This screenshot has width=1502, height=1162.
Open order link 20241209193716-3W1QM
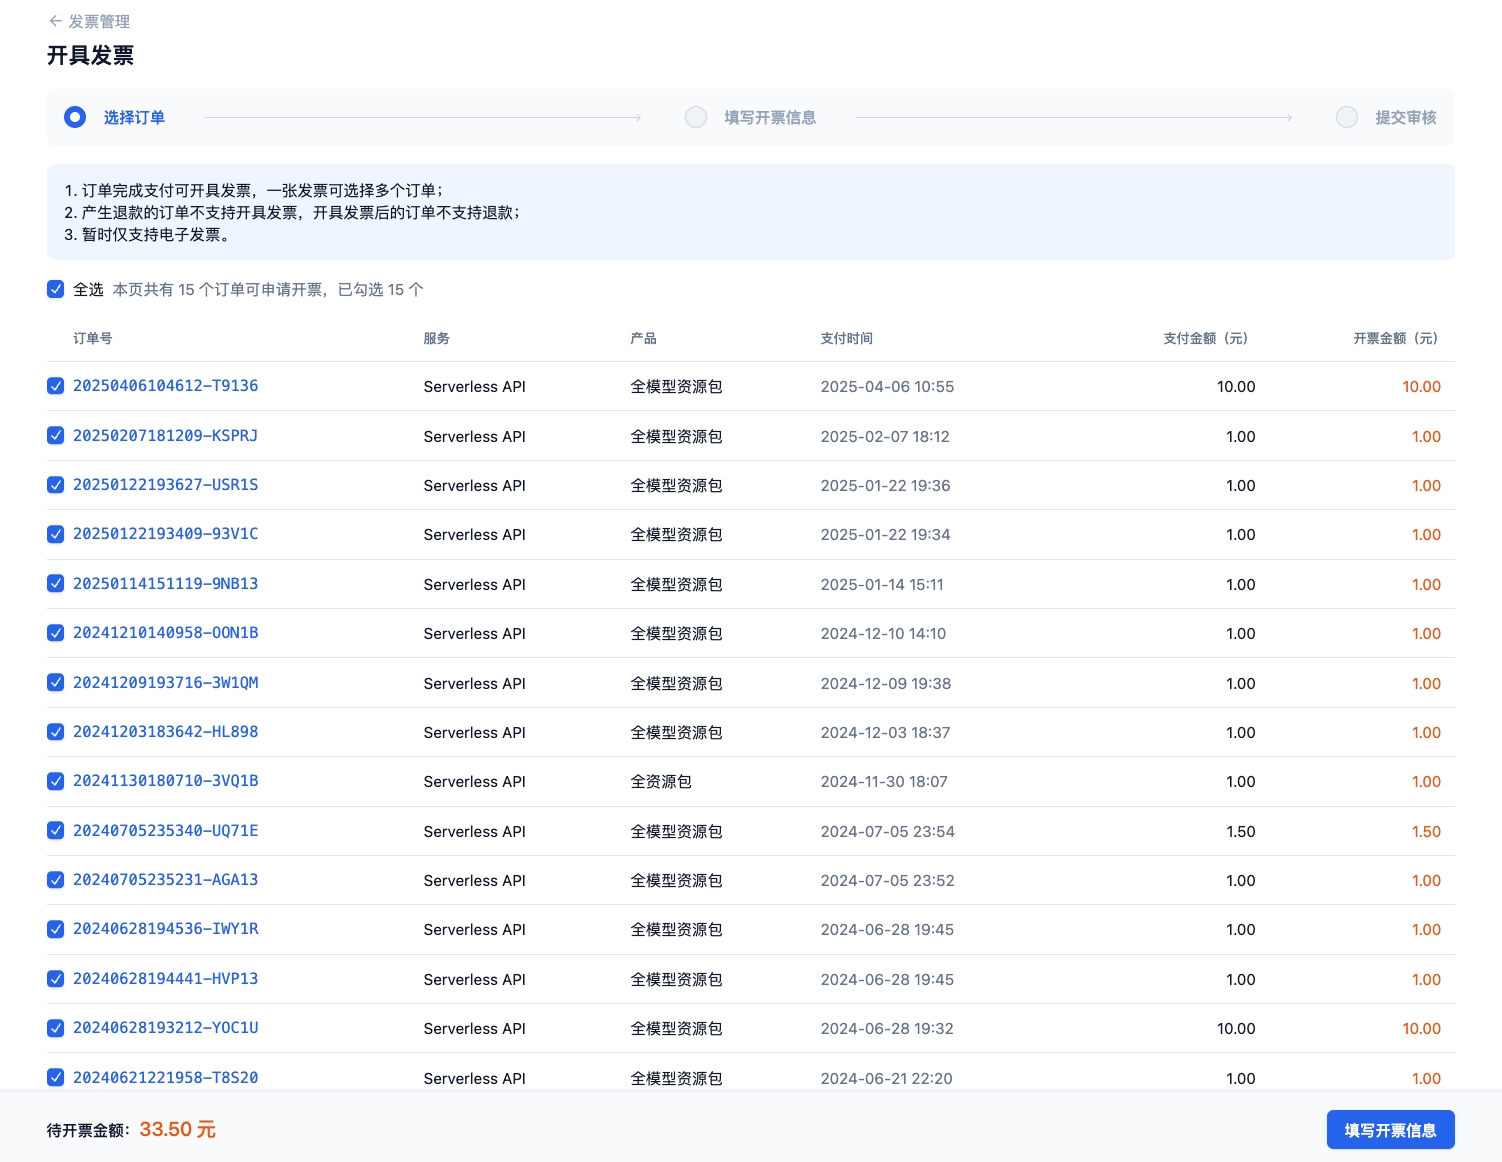tap(165, 682)
